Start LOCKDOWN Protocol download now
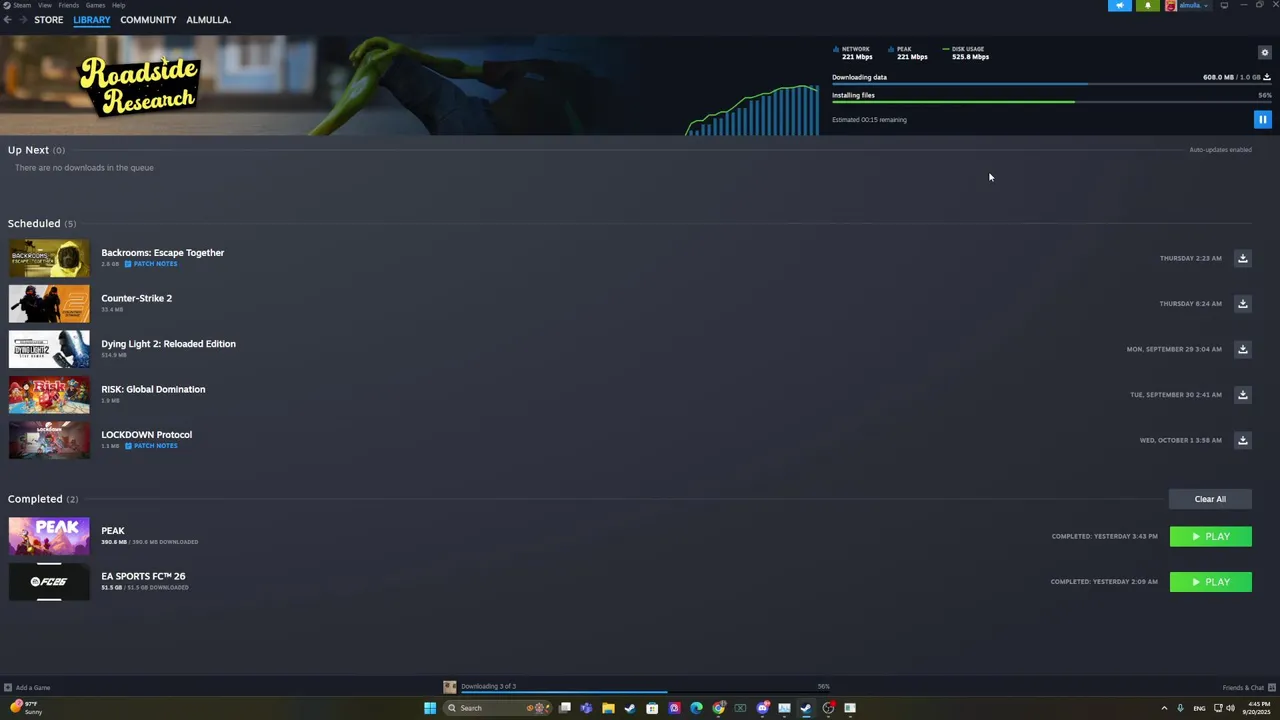The width and height of the screenshot is (1280, 720). (x=1243, y=440)
